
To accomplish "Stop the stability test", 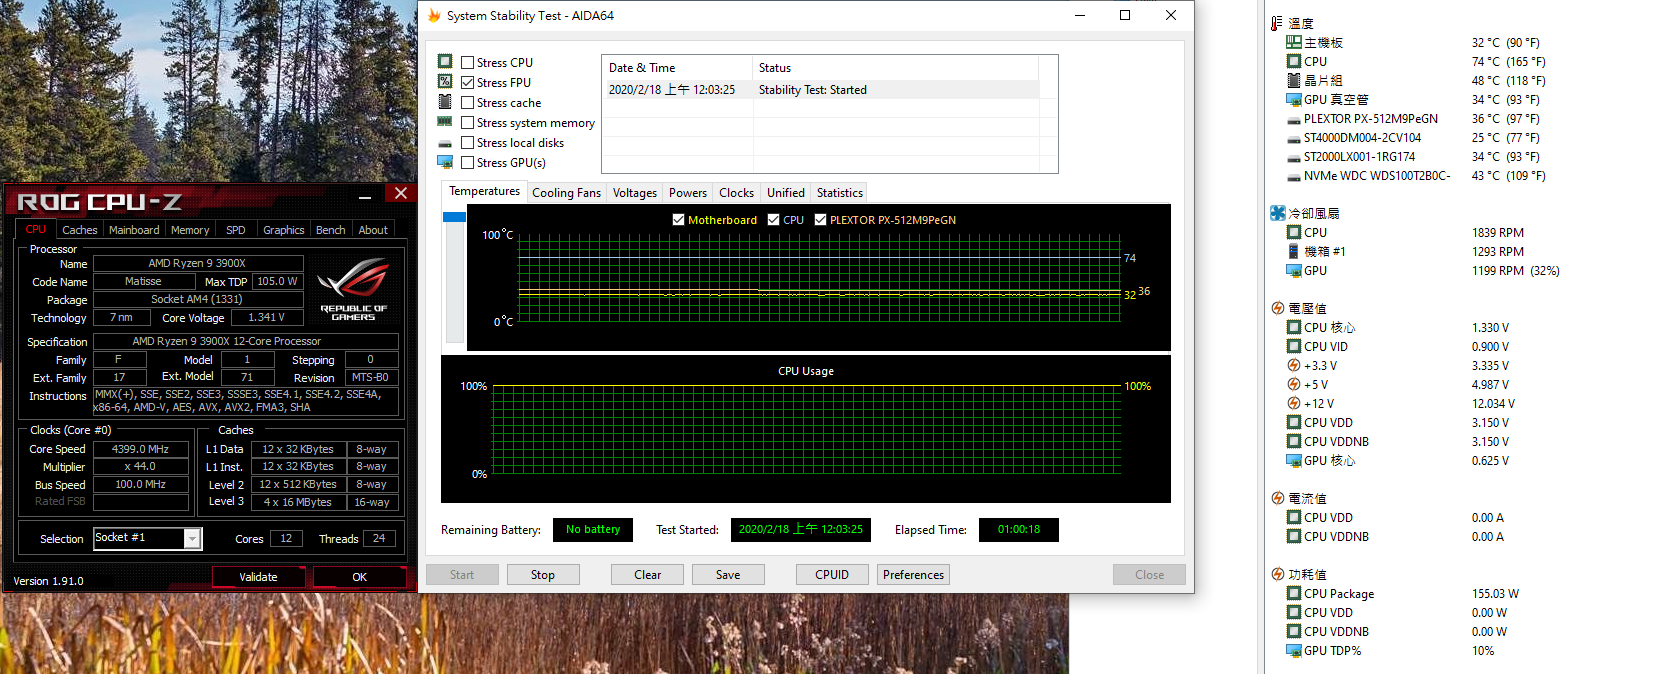I will 543,575.
